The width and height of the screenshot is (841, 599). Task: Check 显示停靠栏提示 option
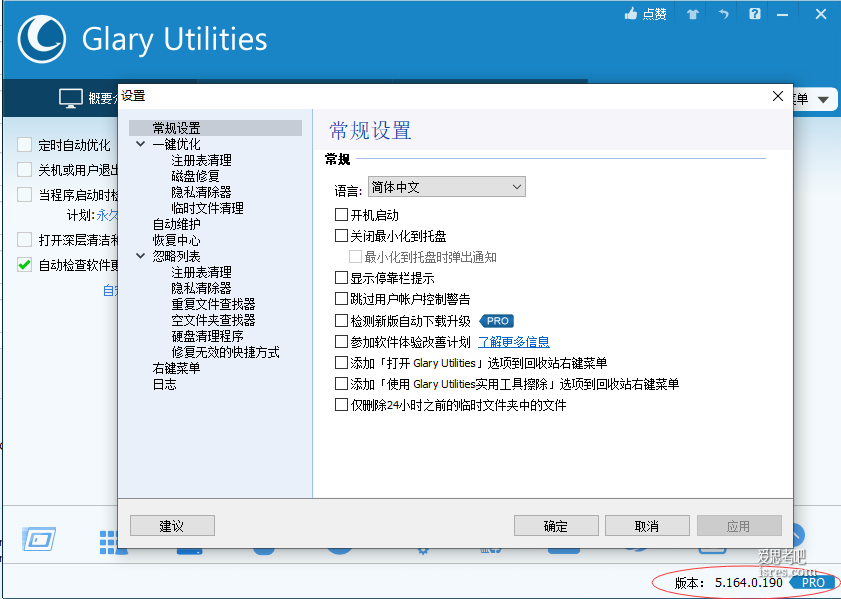click(341, 278)
